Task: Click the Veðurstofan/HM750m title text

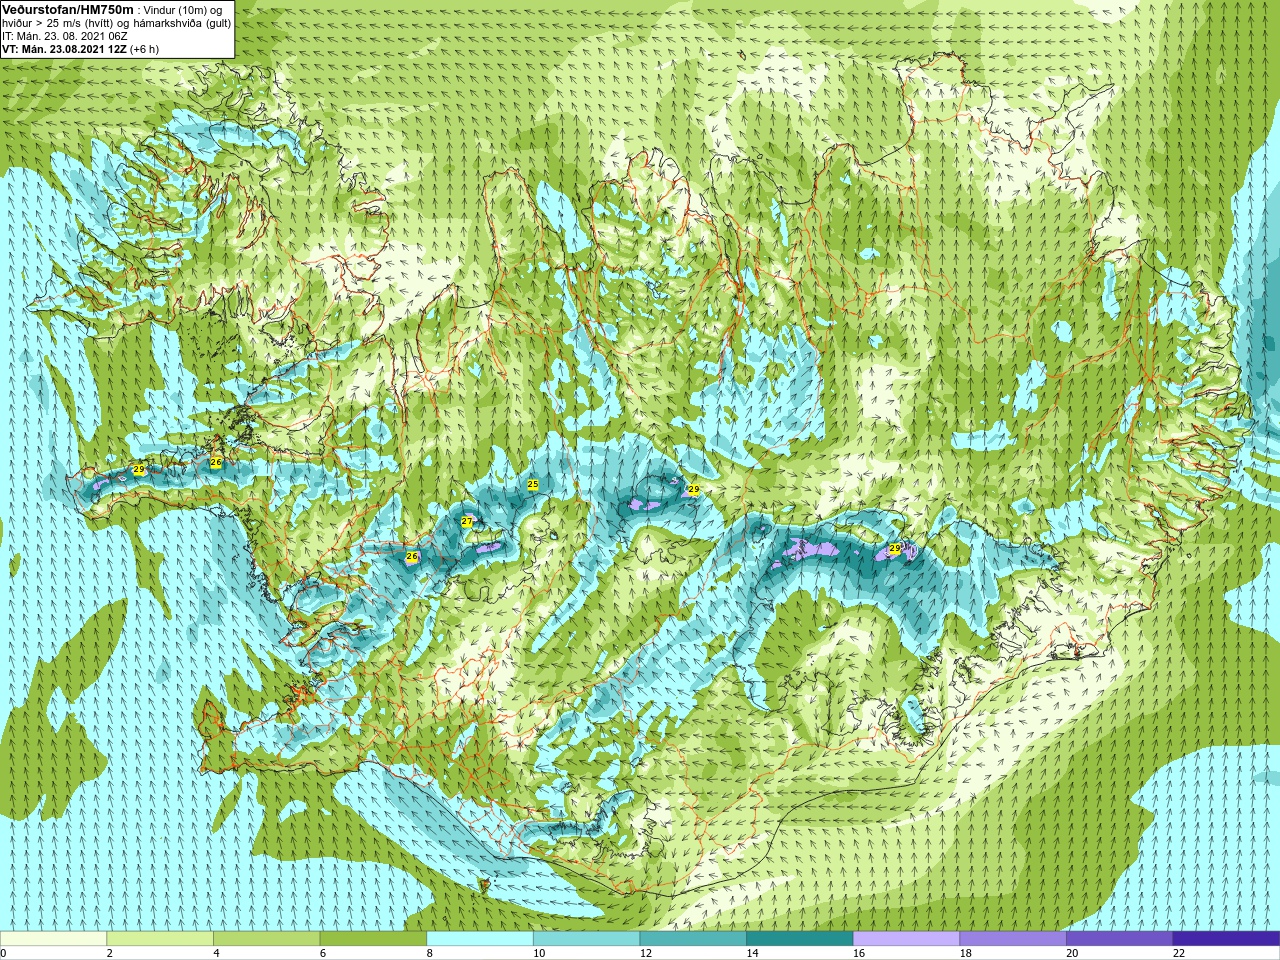Action: (67, 10)
